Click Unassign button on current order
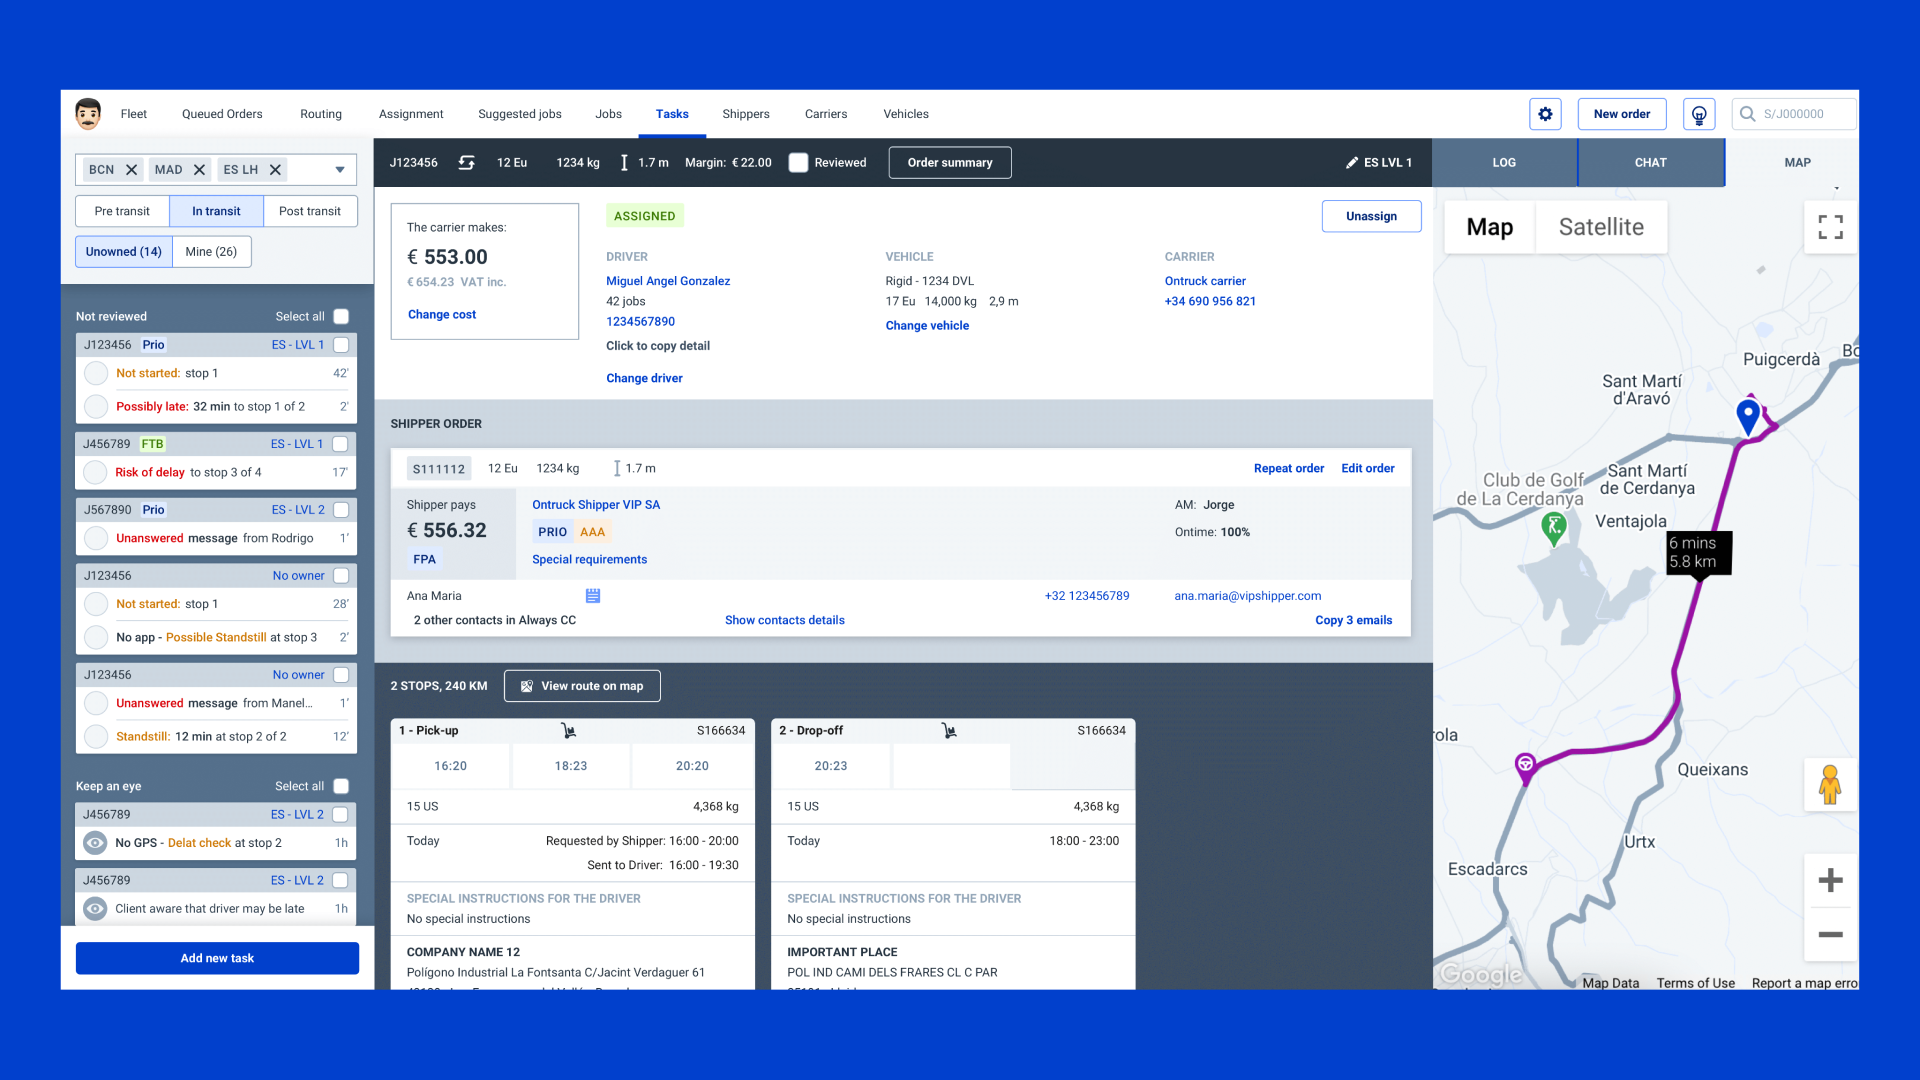The height and width of the screenshot is (1080, 1920). [1371, 215]
